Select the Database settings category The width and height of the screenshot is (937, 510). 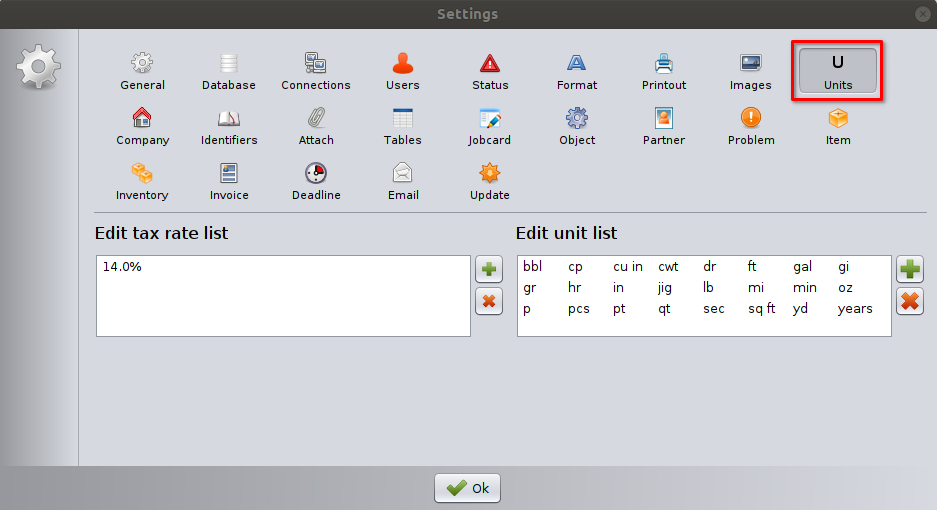(228, 71)
